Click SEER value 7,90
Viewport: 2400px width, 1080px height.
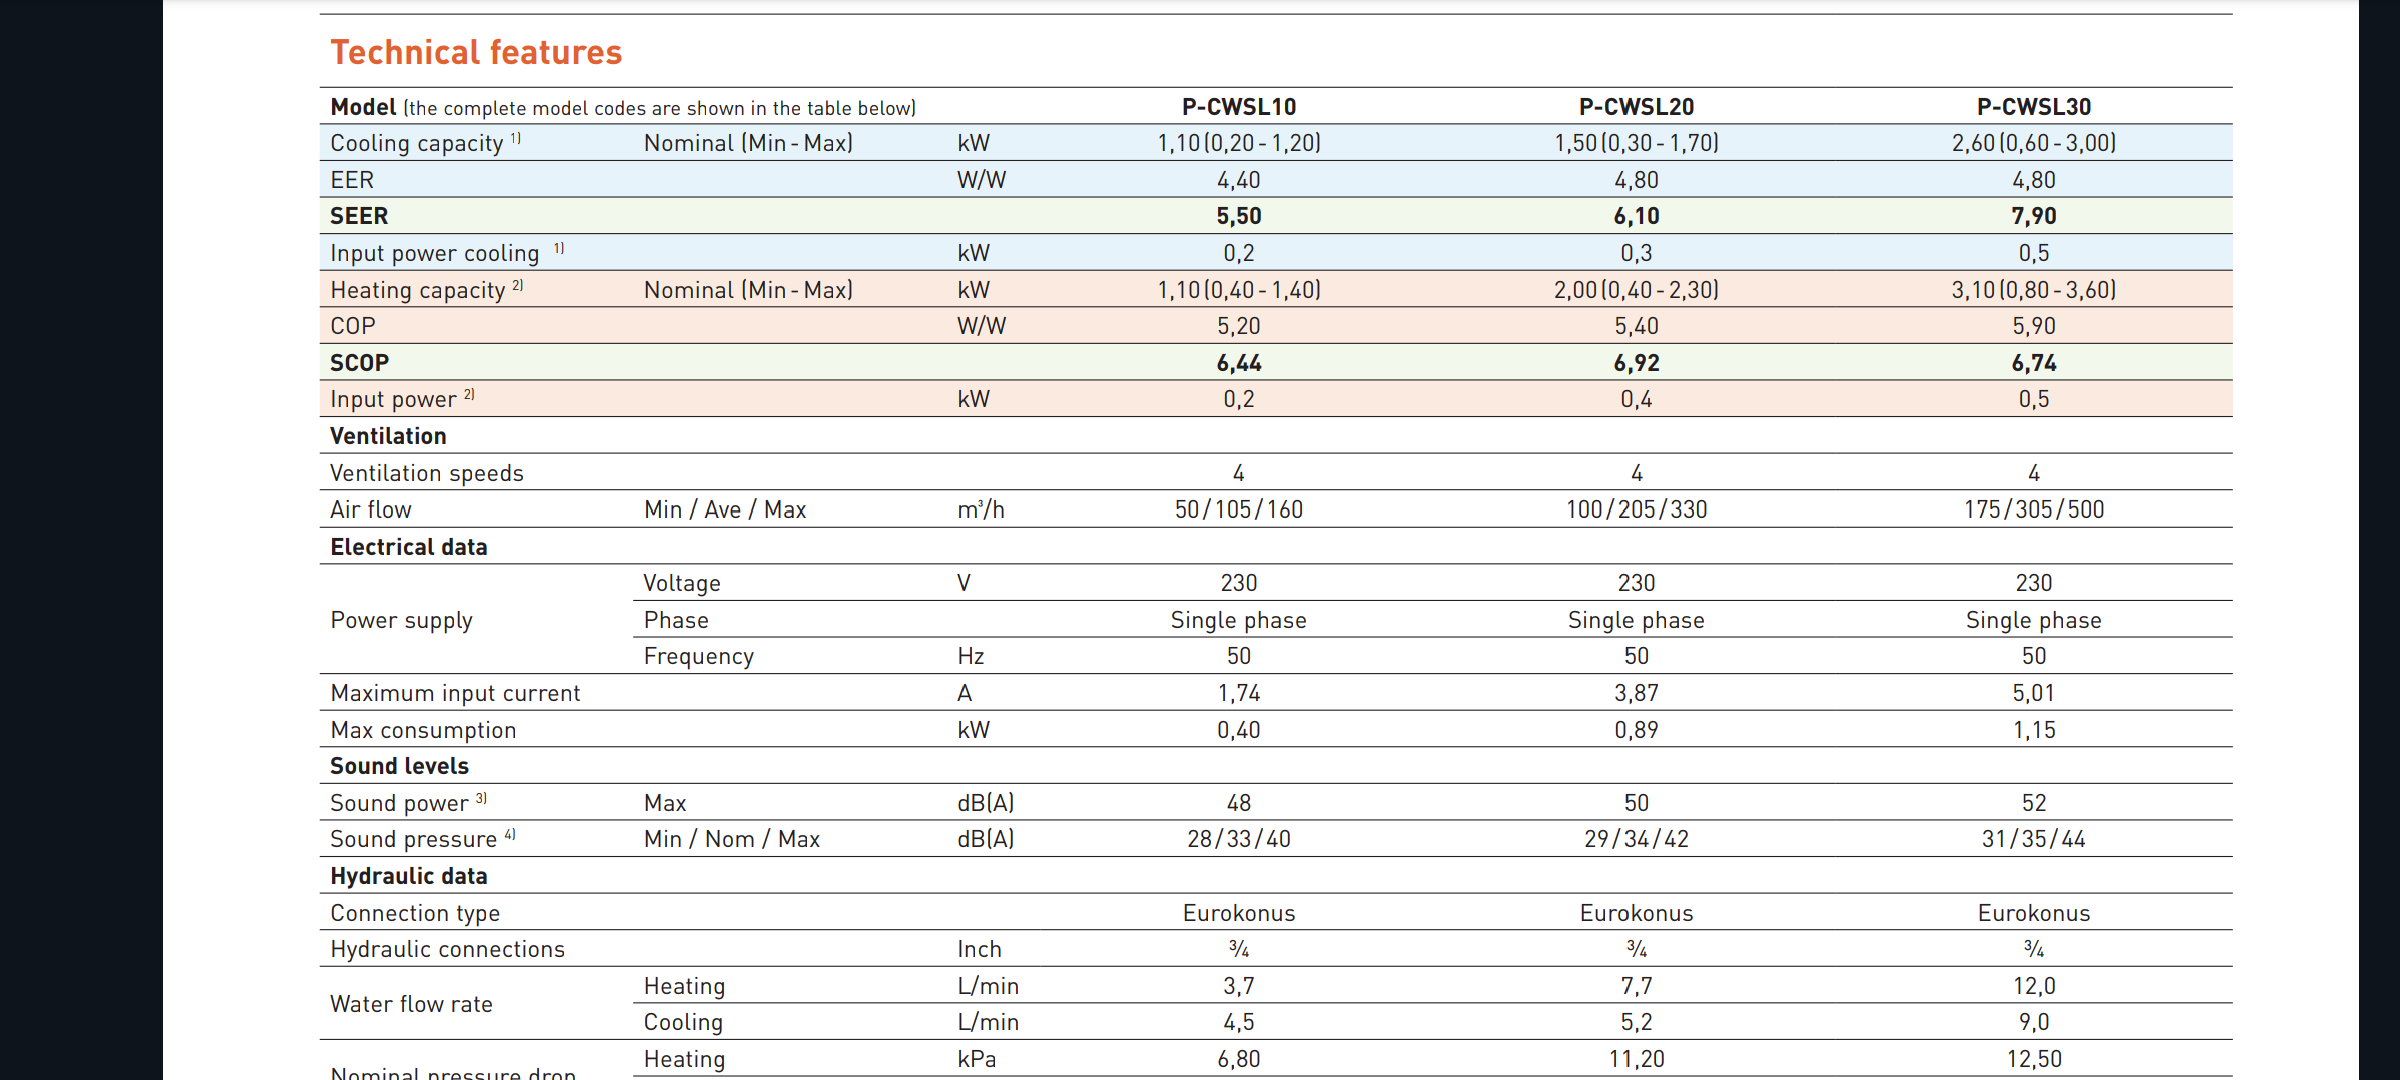click(x=2034, y=216)
